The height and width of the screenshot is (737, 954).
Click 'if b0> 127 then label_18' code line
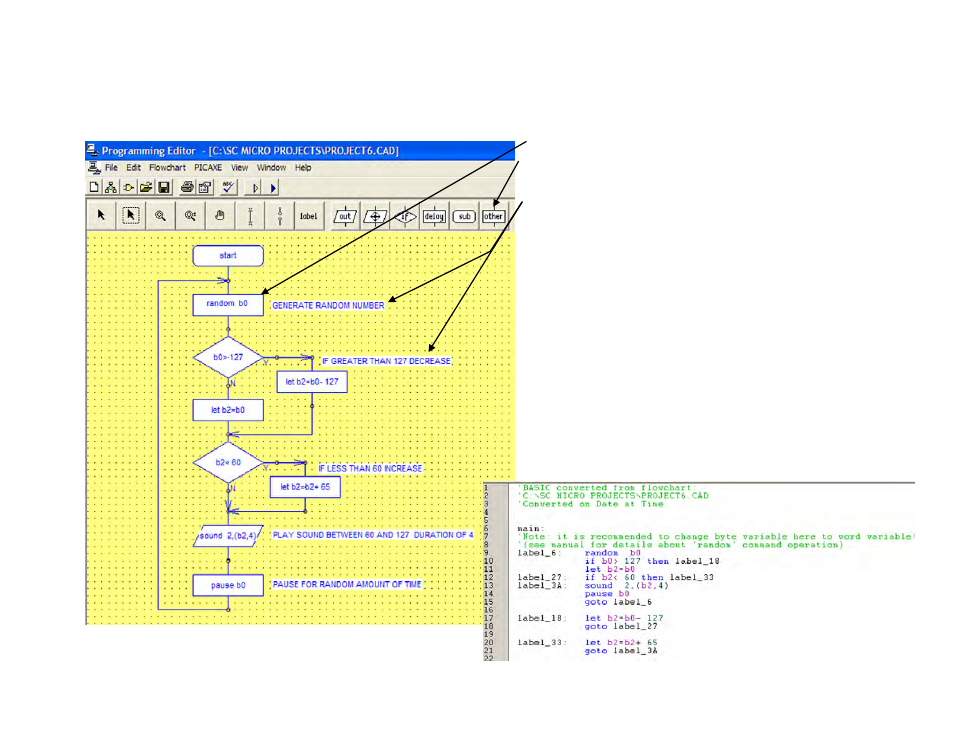pyautogui.click(x=652, y=561)
